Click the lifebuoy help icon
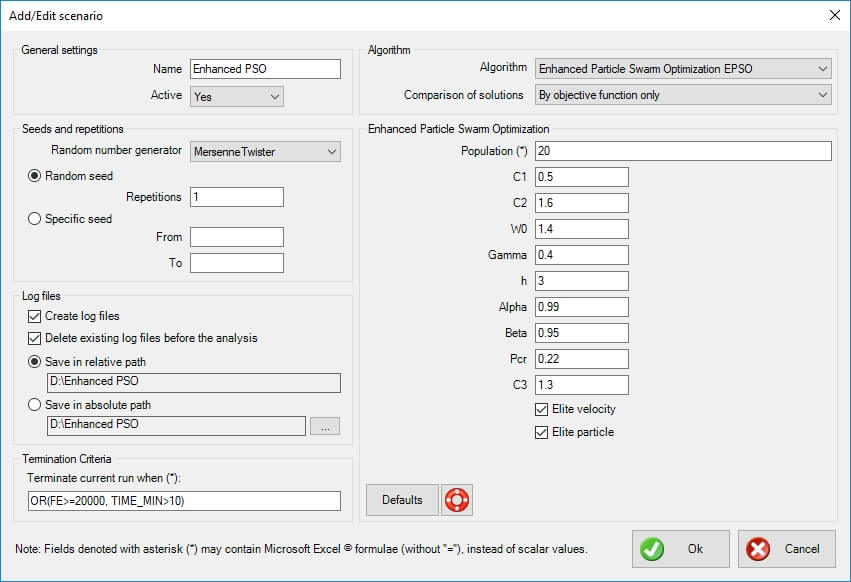Screen dimensions: 851x582 (x=457, y=500)
